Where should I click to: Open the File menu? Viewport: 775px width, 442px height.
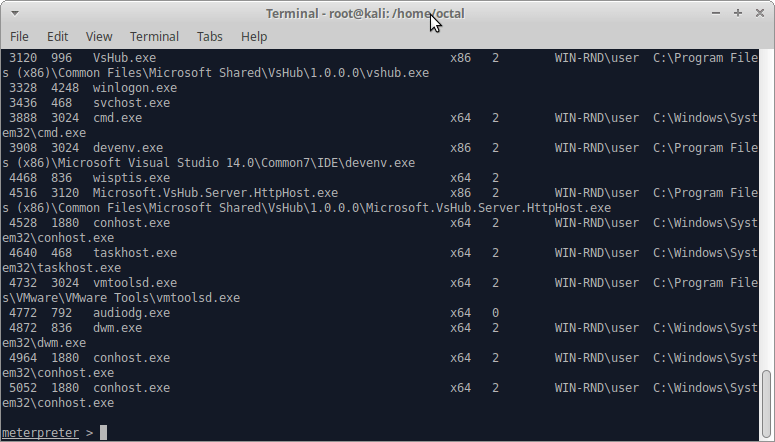point(19,37)
